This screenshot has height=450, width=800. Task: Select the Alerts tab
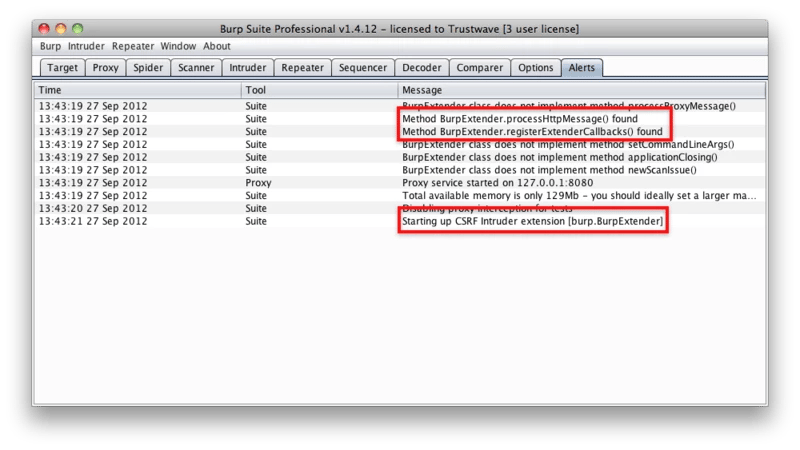[583, 68]
